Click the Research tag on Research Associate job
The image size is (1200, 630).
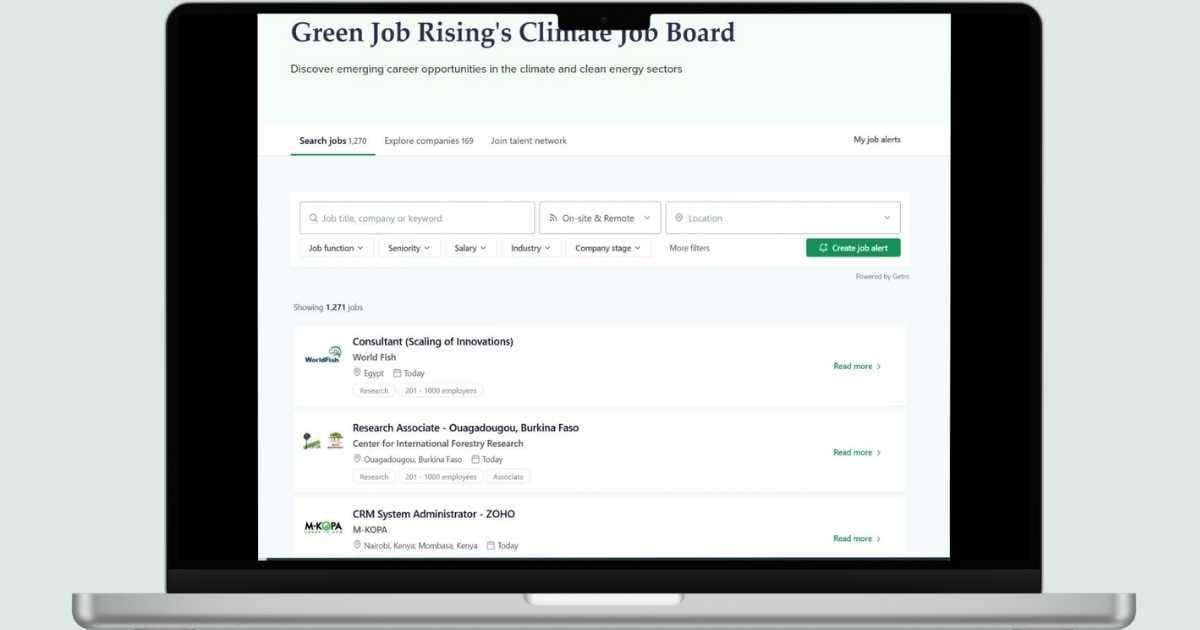tap(374, 477)
